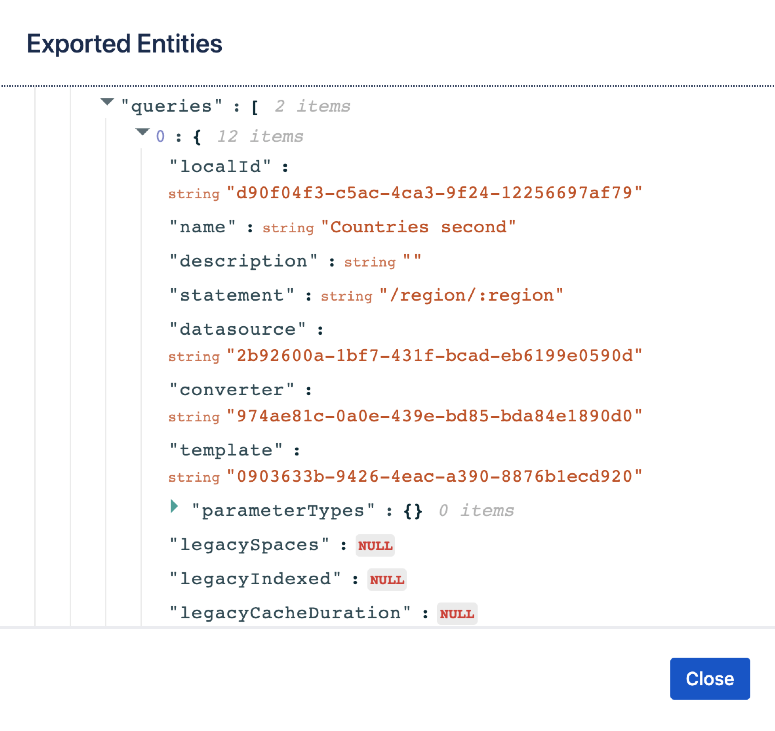775x731 pixels.
Task: Click the converter ID starting with 974ae81c
Action: point(434,416)
